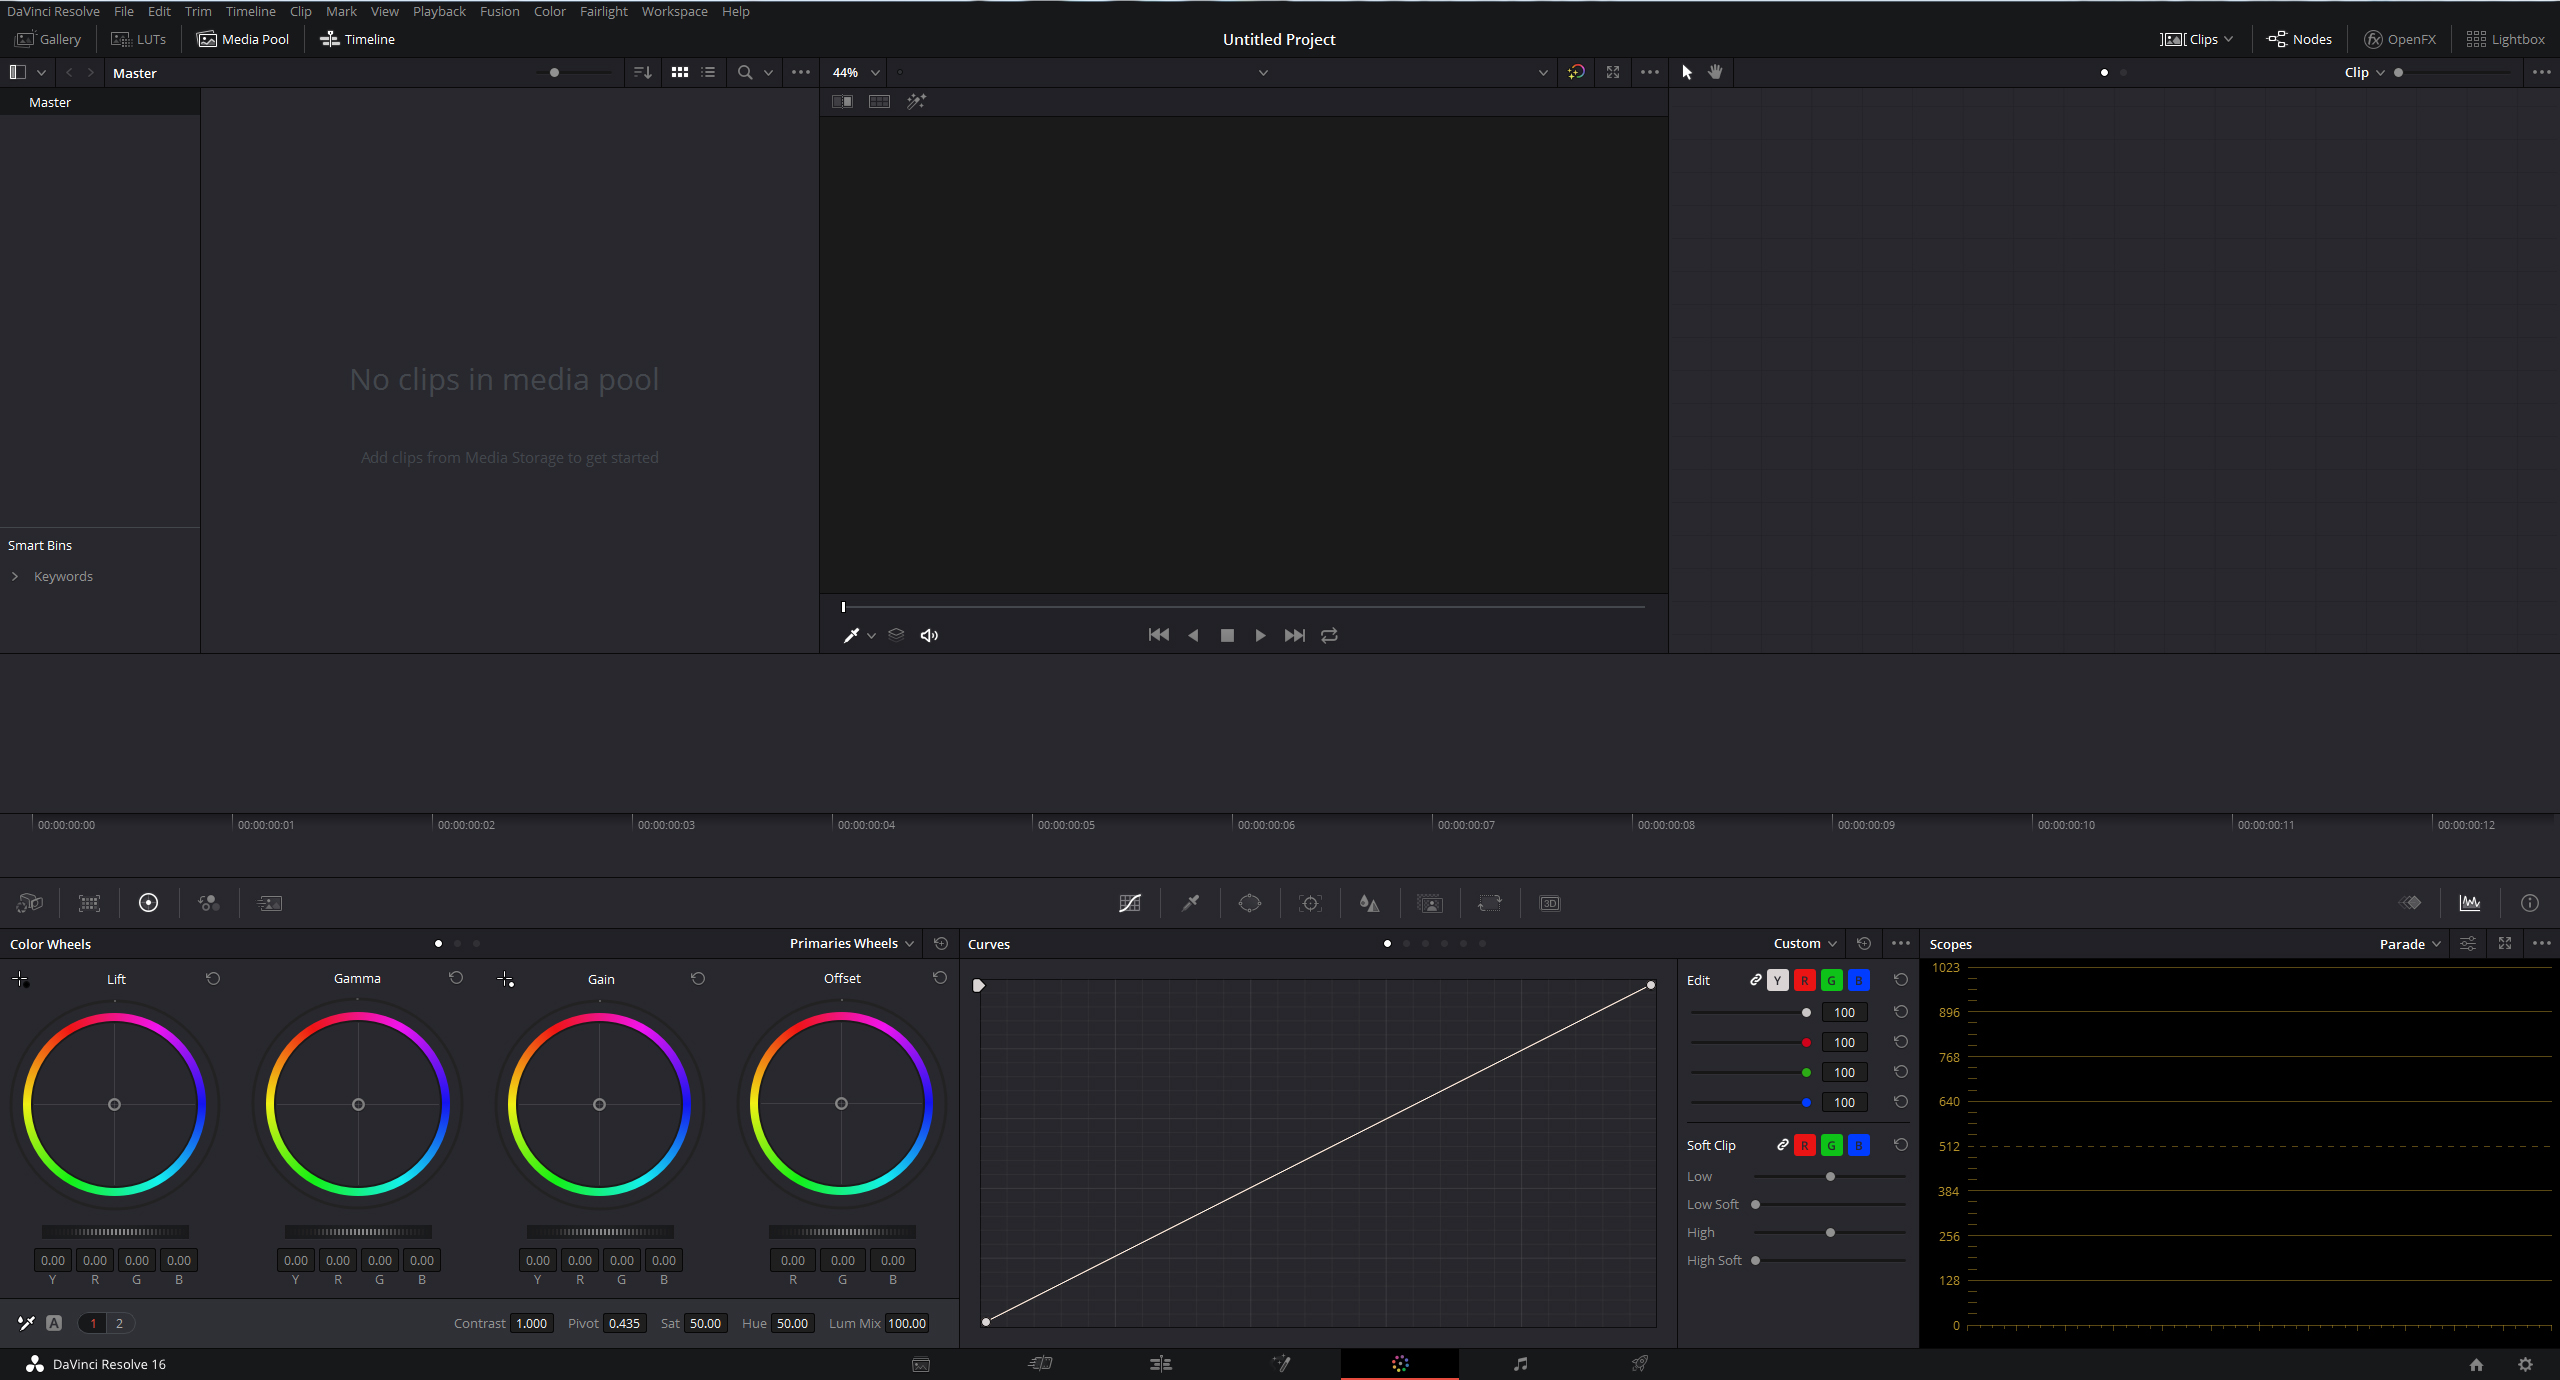Image resolution: width=2560 pixels, height=1380 pixels.
Task: Show the Gallery panel
Action: tap(48, 39)
